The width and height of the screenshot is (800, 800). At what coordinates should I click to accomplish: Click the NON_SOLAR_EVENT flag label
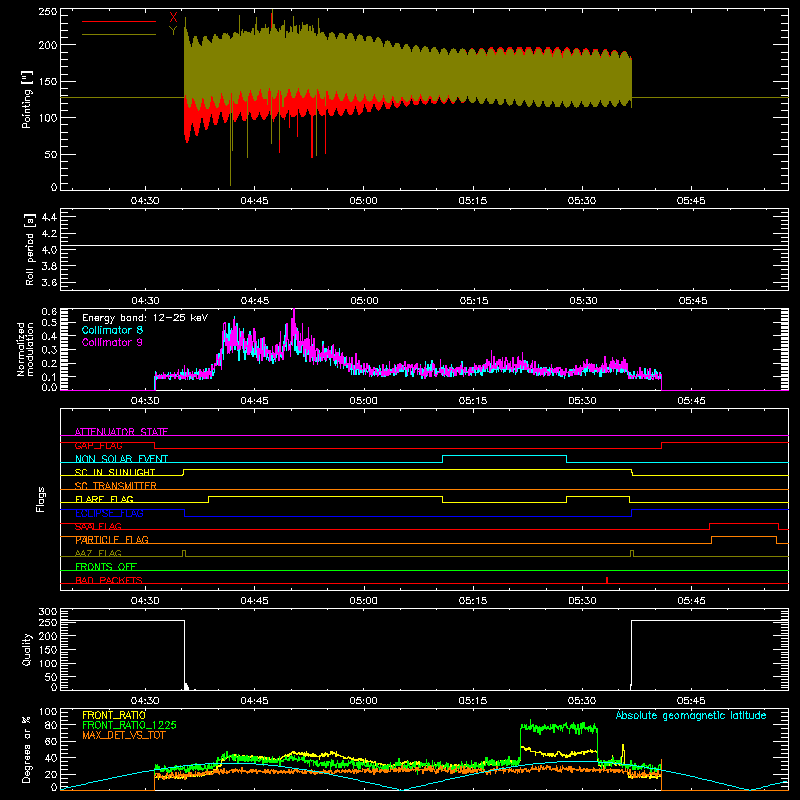click(x=121, y=459)
